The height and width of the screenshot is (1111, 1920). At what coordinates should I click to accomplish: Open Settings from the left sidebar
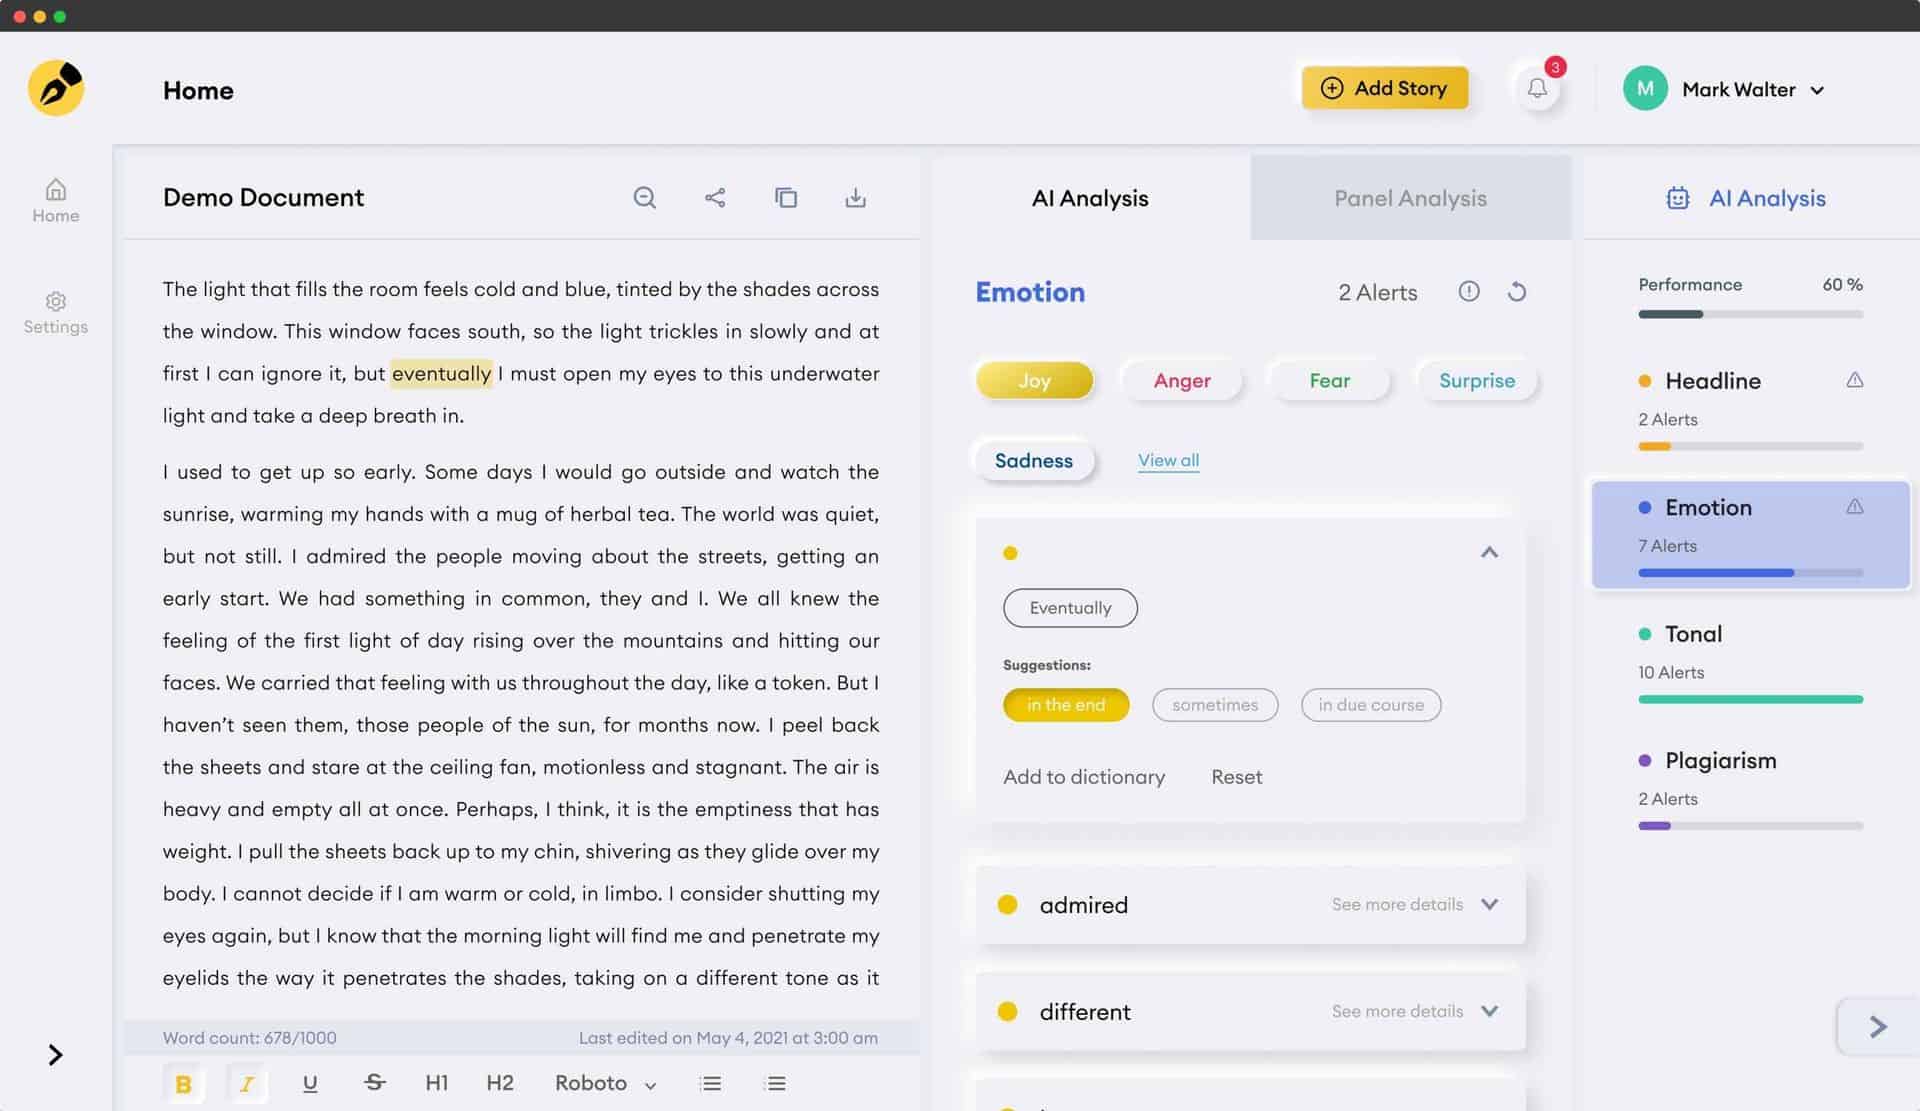56,312
